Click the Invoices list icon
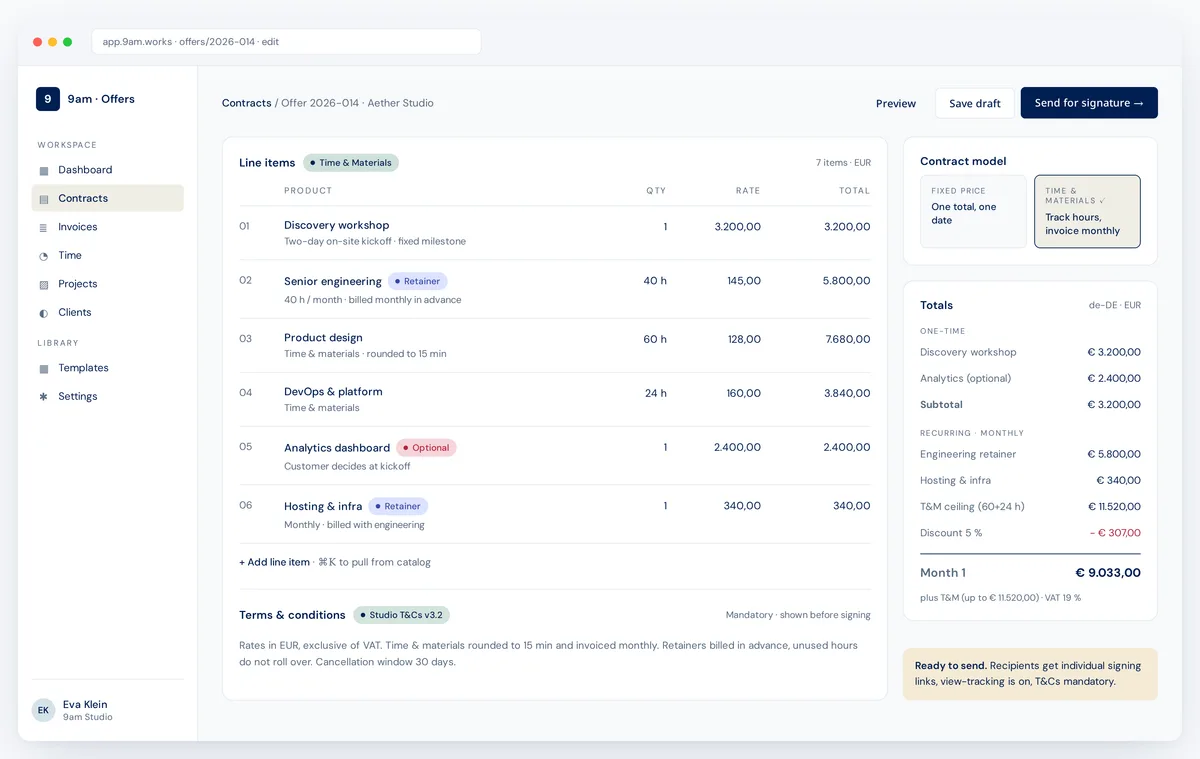 (x=43, y=228)
